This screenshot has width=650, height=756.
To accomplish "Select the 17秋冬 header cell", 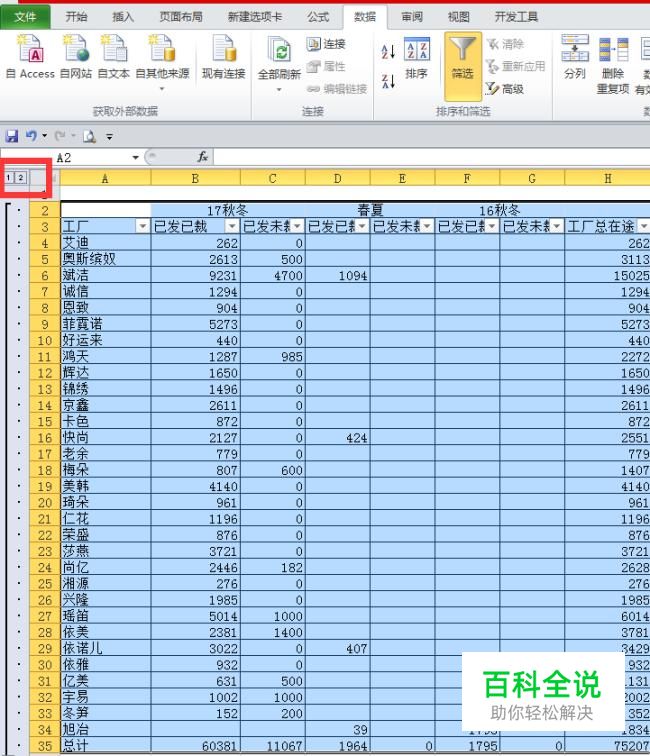I will coord(228,210).
